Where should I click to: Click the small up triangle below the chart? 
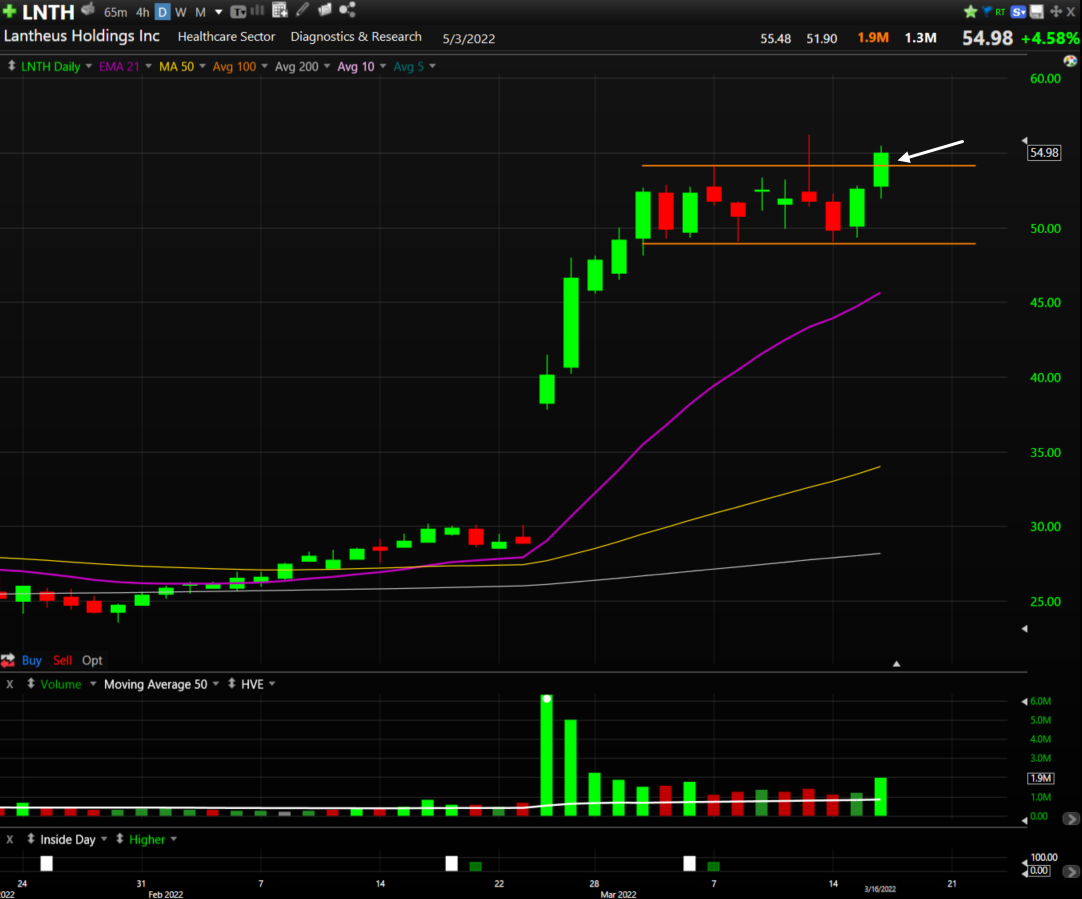click(896, 664)
